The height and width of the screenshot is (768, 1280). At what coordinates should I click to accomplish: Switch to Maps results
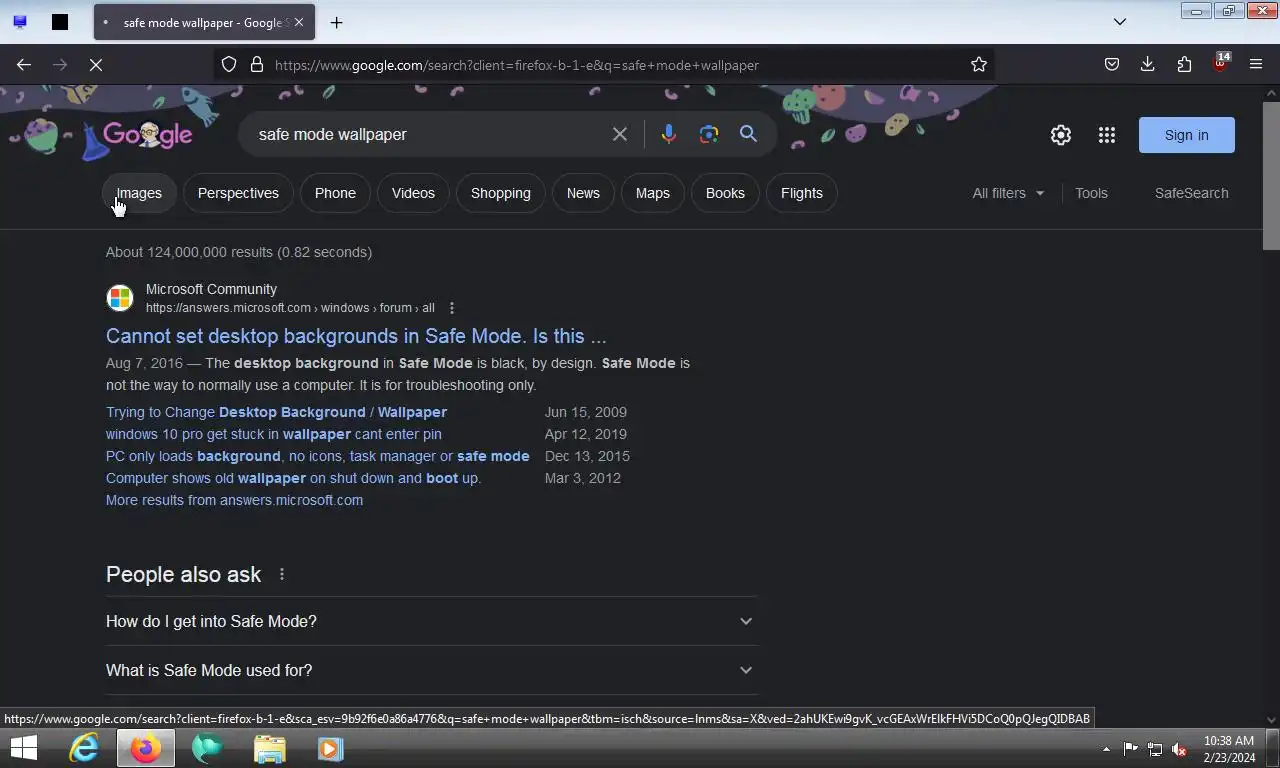[653, 193]
